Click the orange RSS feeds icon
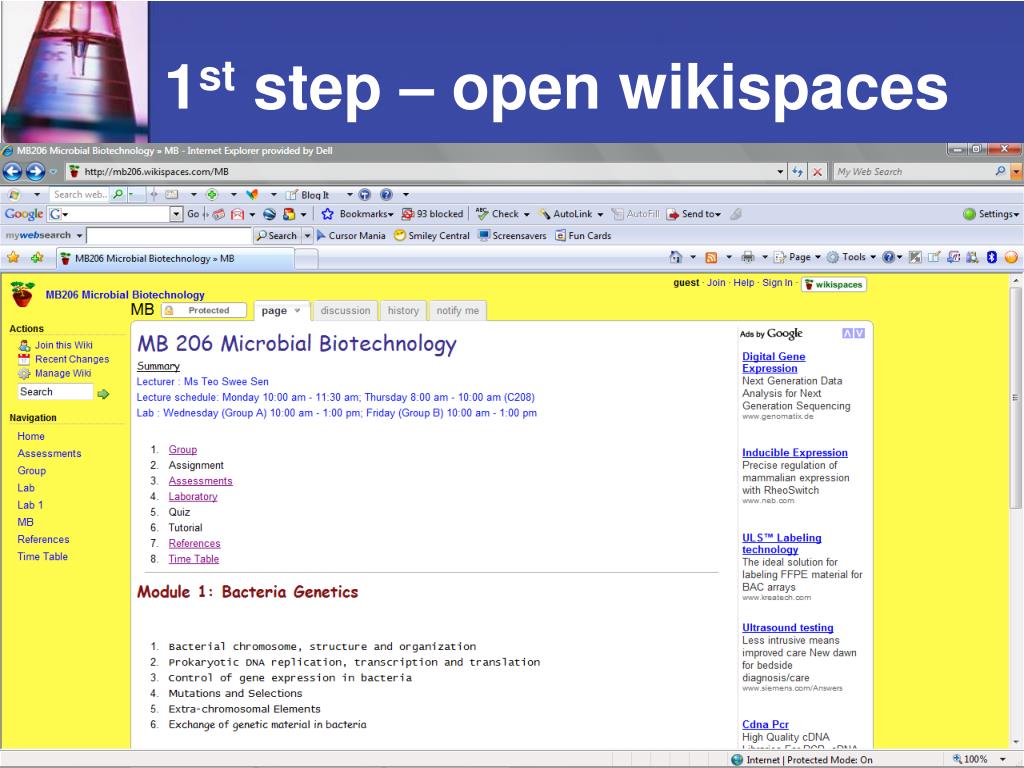The image size is (1024, 768). tap(711, 257)
